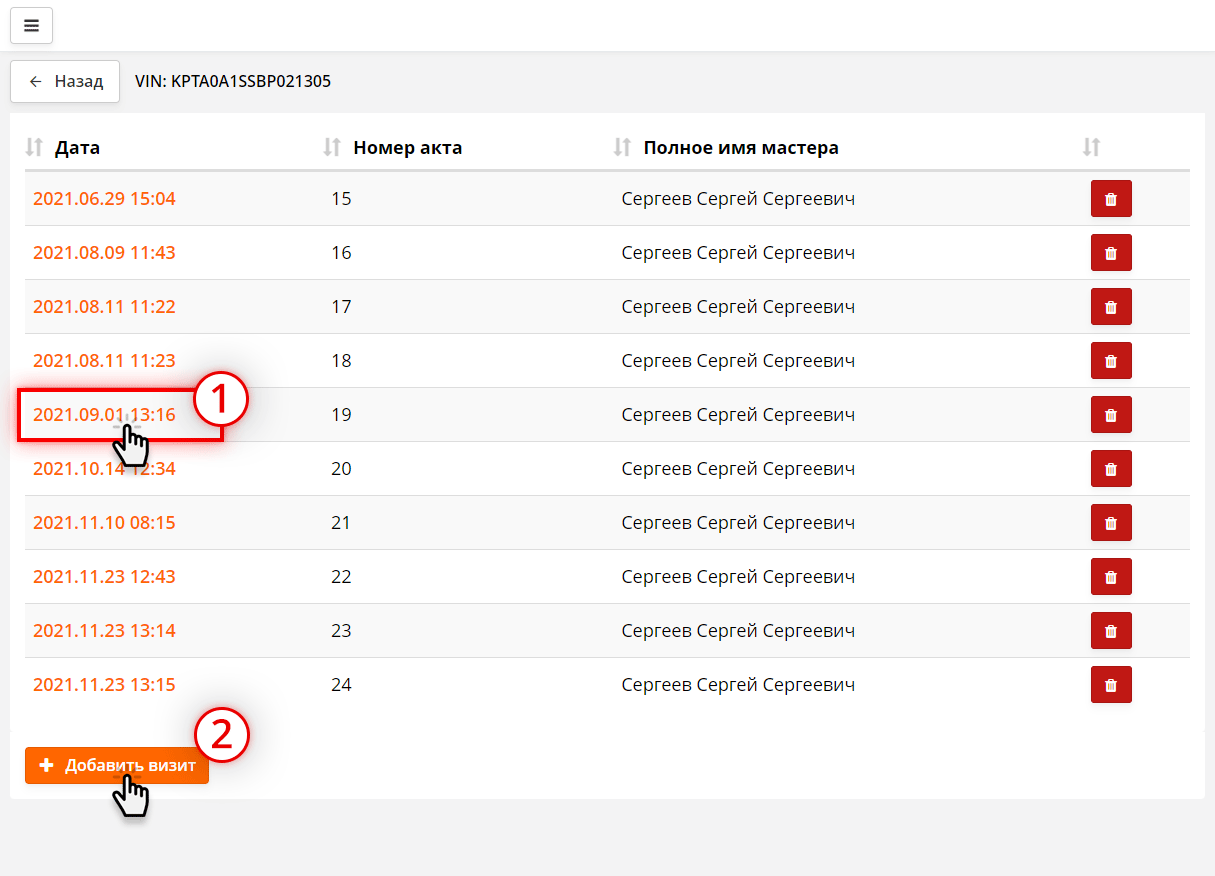Delete the visit with act number 18

coord(1110,361)
